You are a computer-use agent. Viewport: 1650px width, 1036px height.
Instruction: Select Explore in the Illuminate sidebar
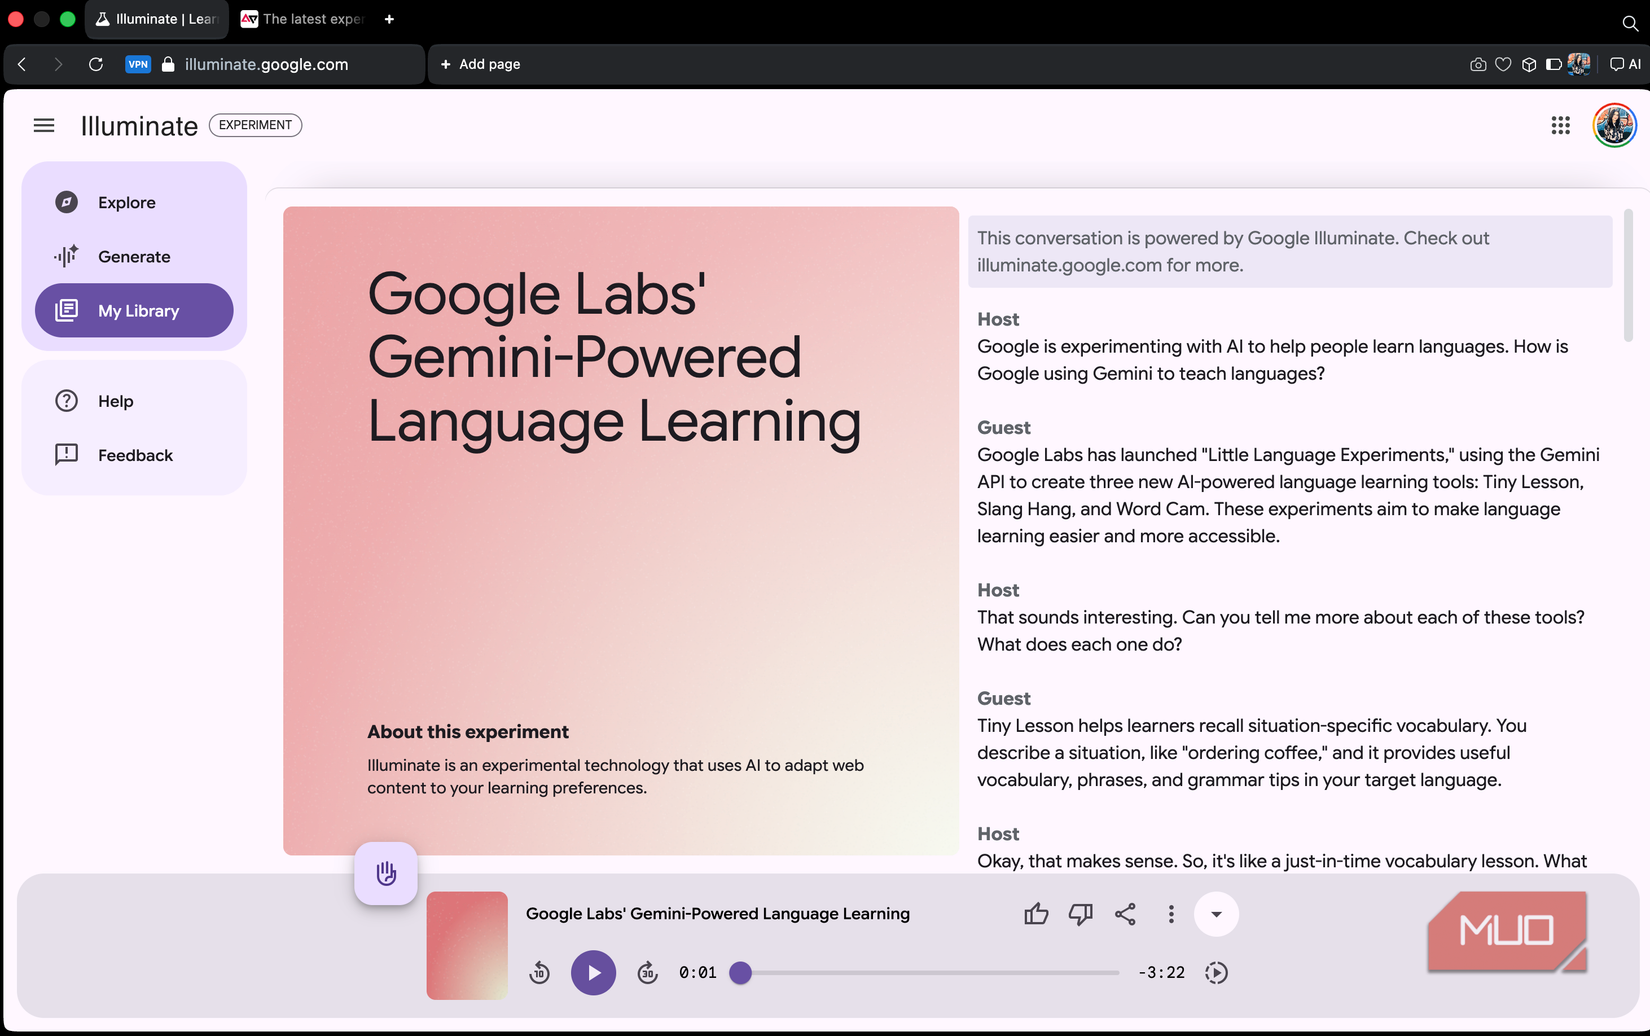pyautogui.click(x=125, y=202)
